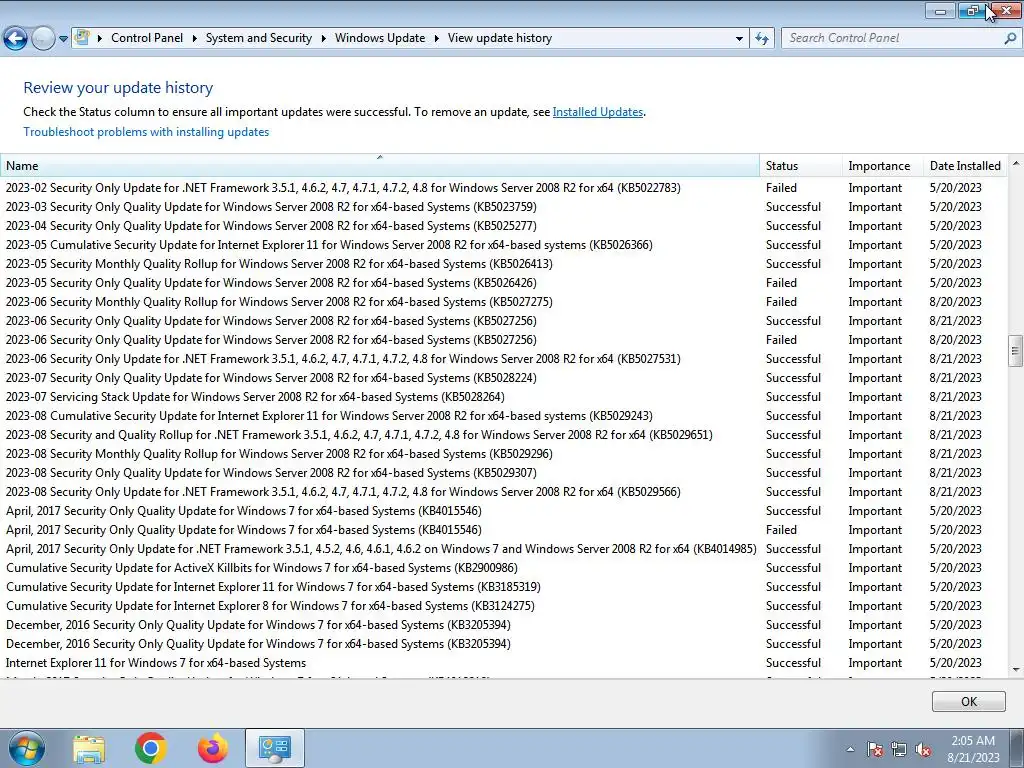Select KB3185319 Internet Explorer 11 update row

tap(503, 587)
